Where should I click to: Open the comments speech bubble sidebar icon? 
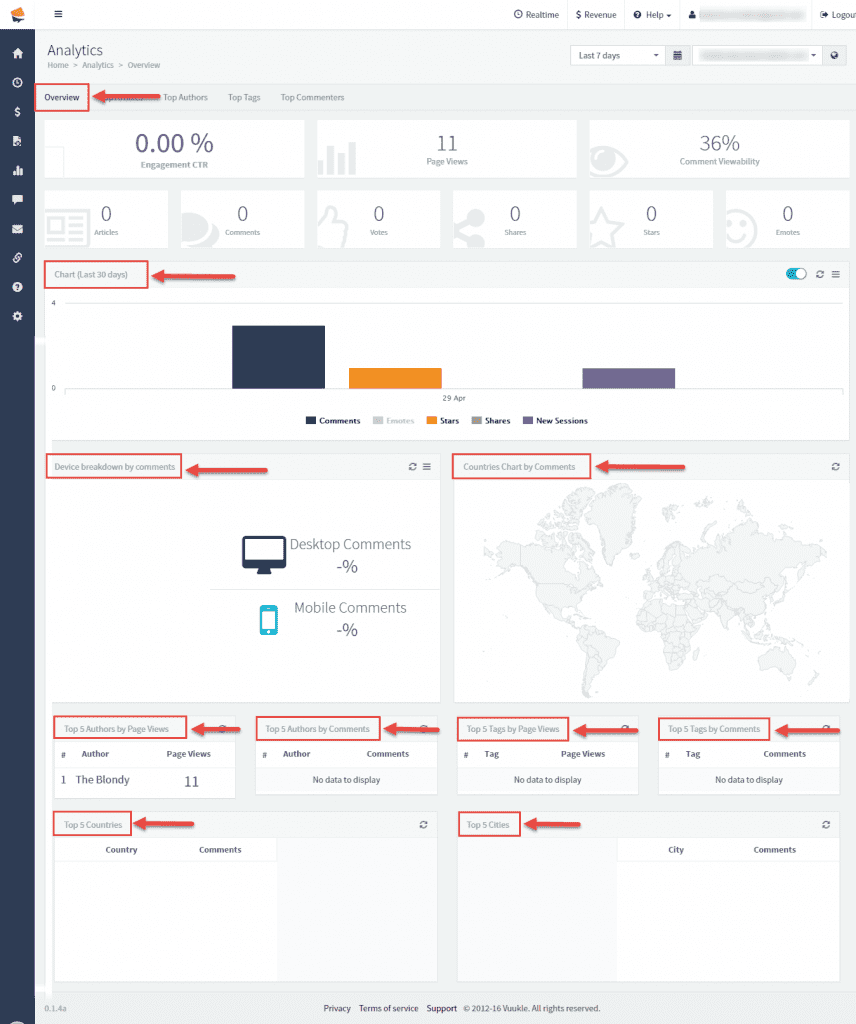17,199
